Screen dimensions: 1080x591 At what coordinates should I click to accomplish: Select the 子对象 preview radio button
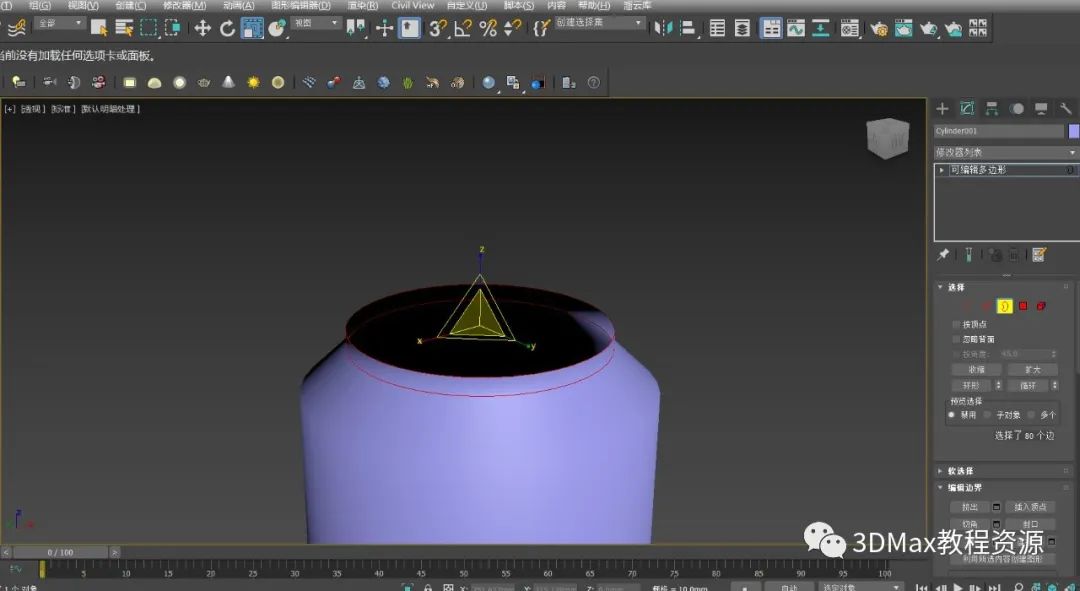pos(987,414)
